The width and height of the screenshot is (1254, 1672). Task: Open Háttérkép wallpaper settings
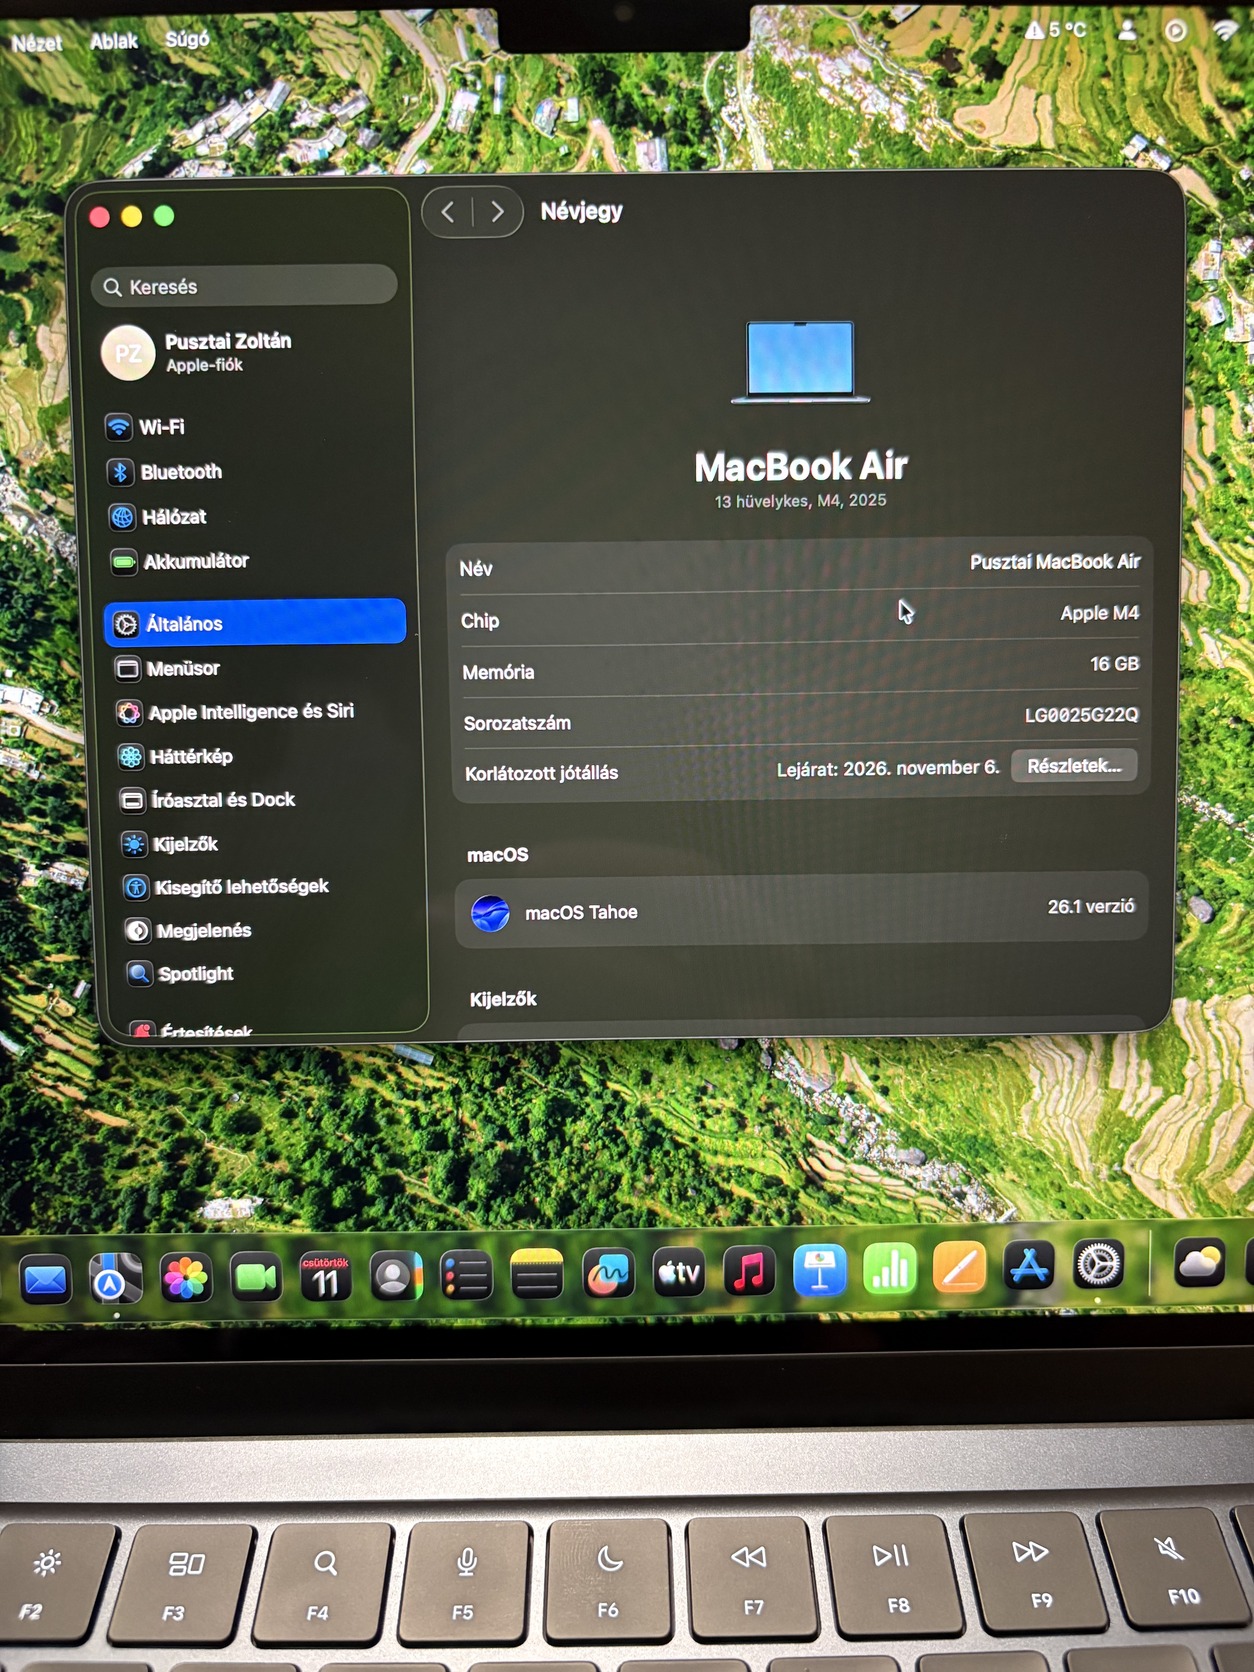[176, 756]
